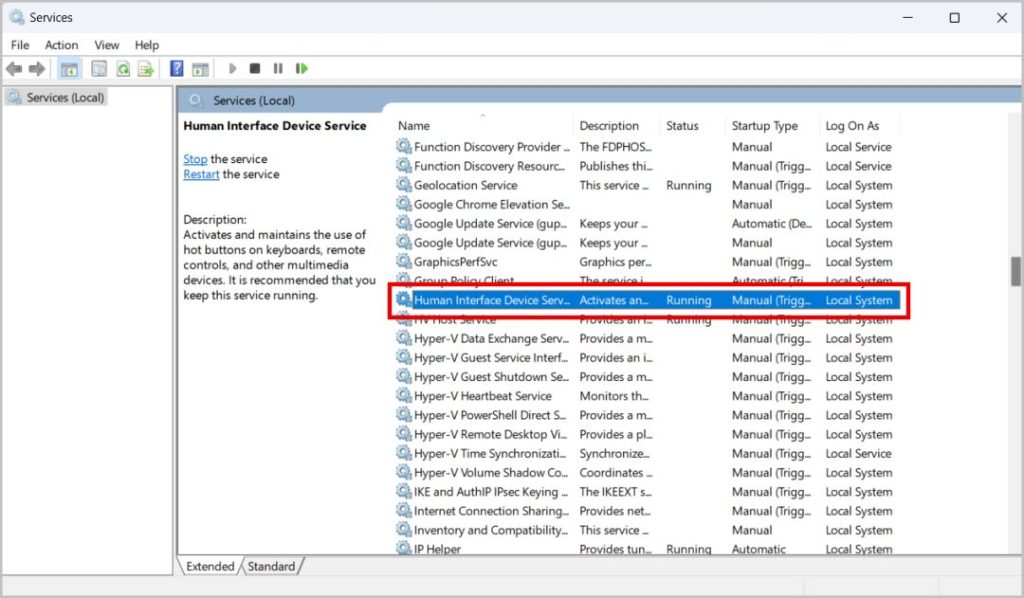Select the Hyper-V Guest Service Interface row
The image size is (1024, 598).
coord(647,357)
